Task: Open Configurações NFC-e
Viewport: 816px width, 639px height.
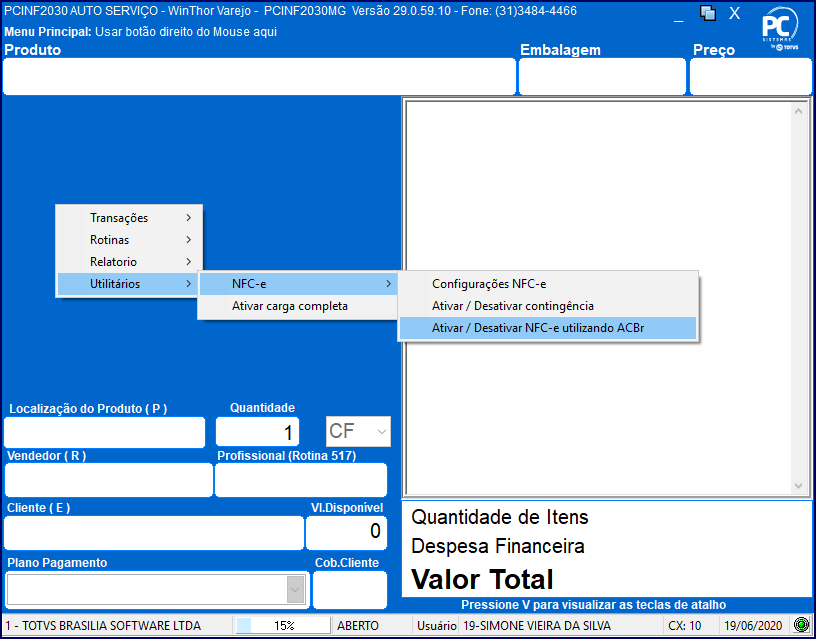Action: (548, 284)
